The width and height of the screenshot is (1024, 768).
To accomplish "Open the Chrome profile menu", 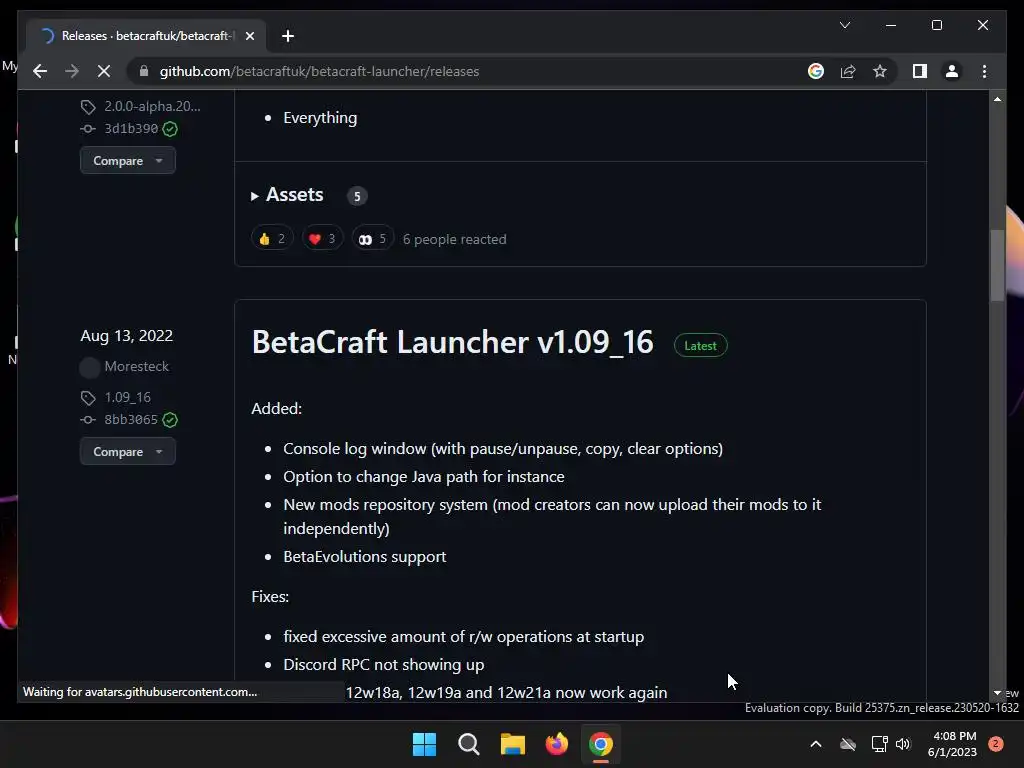I will 952,71.
